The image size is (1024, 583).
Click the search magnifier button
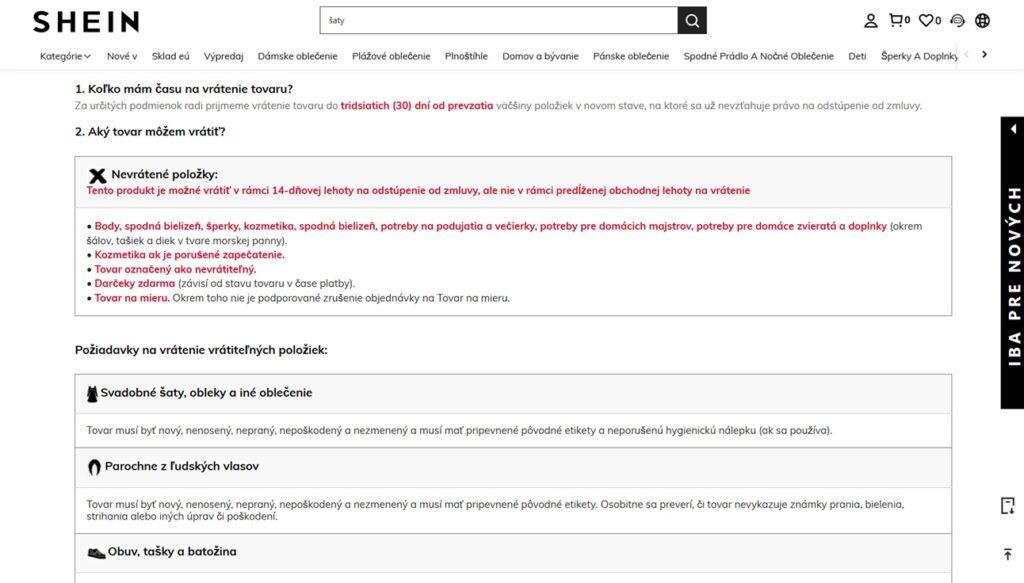tap(692, 21)
